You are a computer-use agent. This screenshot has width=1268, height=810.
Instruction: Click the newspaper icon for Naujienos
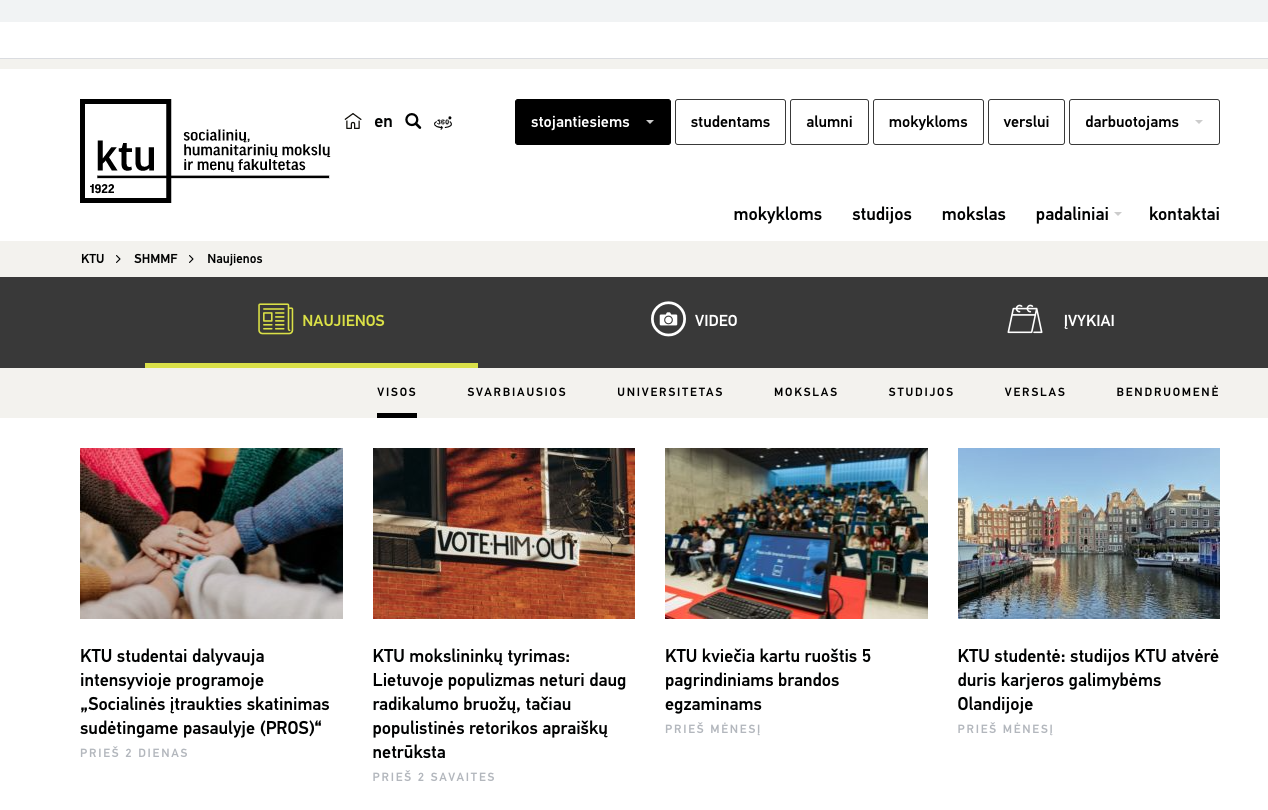coord(275,319)
